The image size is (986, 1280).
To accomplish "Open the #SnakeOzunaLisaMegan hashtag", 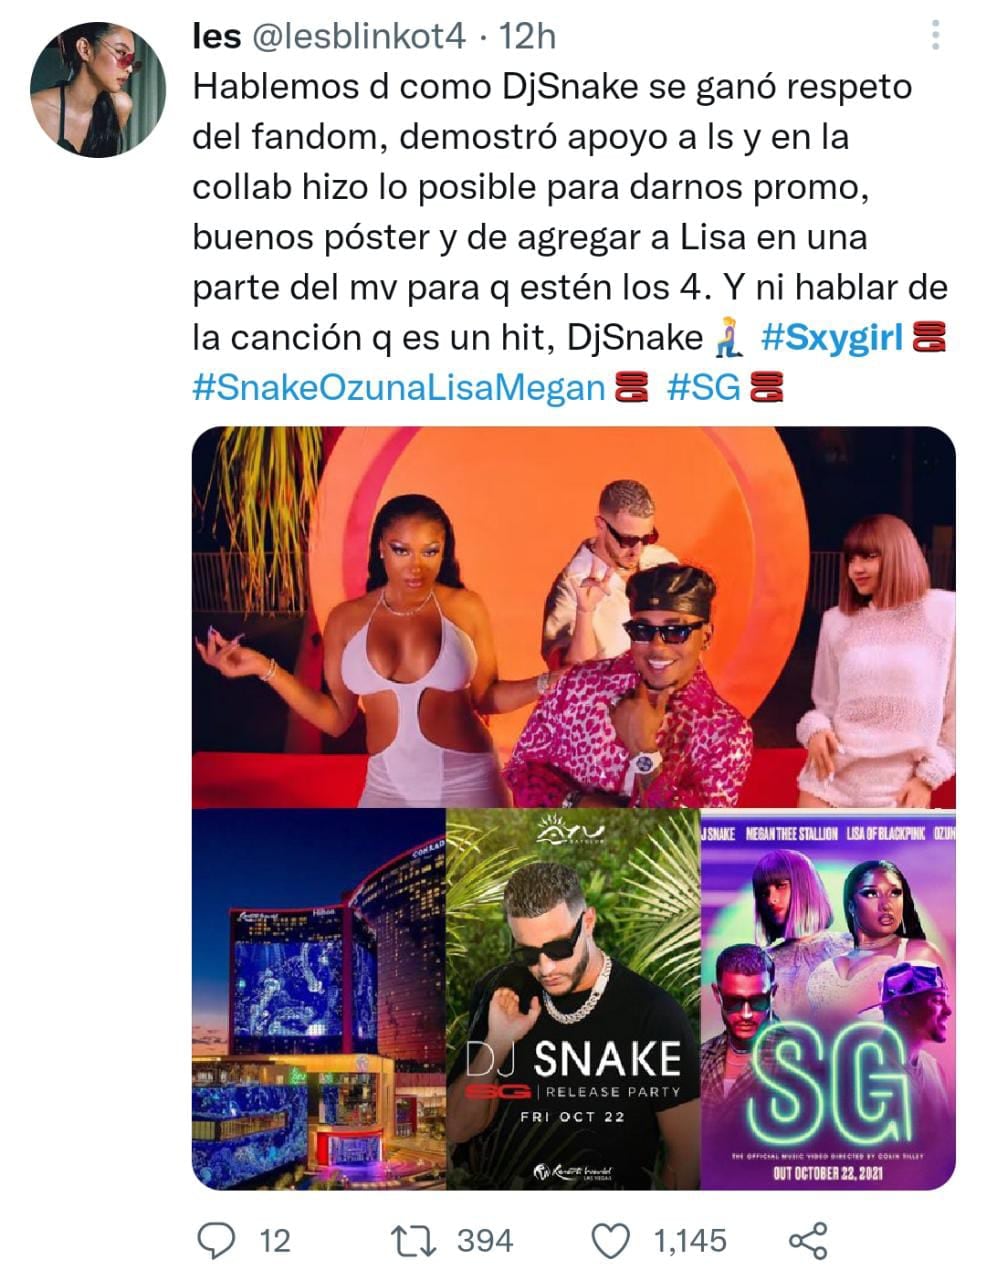I will [x=399, y=388].
